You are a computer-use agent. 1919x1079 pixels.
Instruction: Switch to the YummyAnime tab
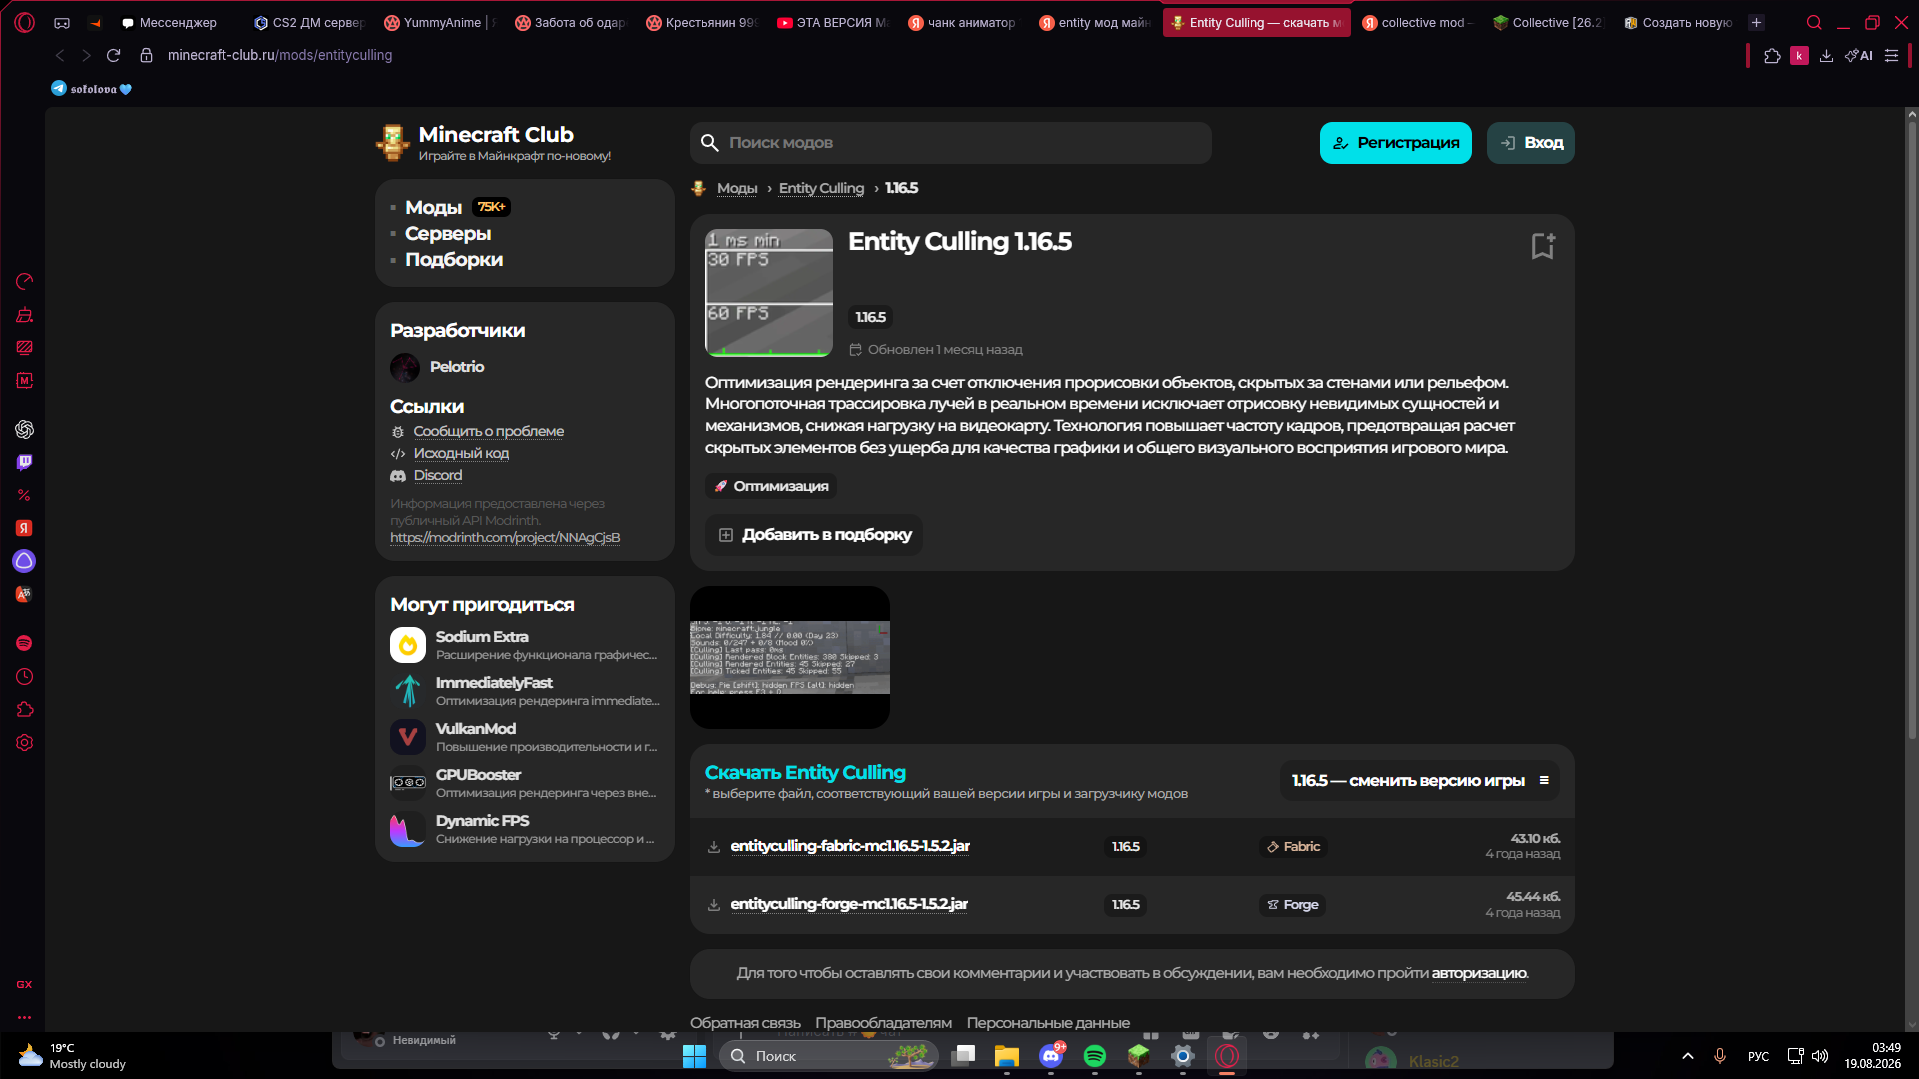[440, 22]
